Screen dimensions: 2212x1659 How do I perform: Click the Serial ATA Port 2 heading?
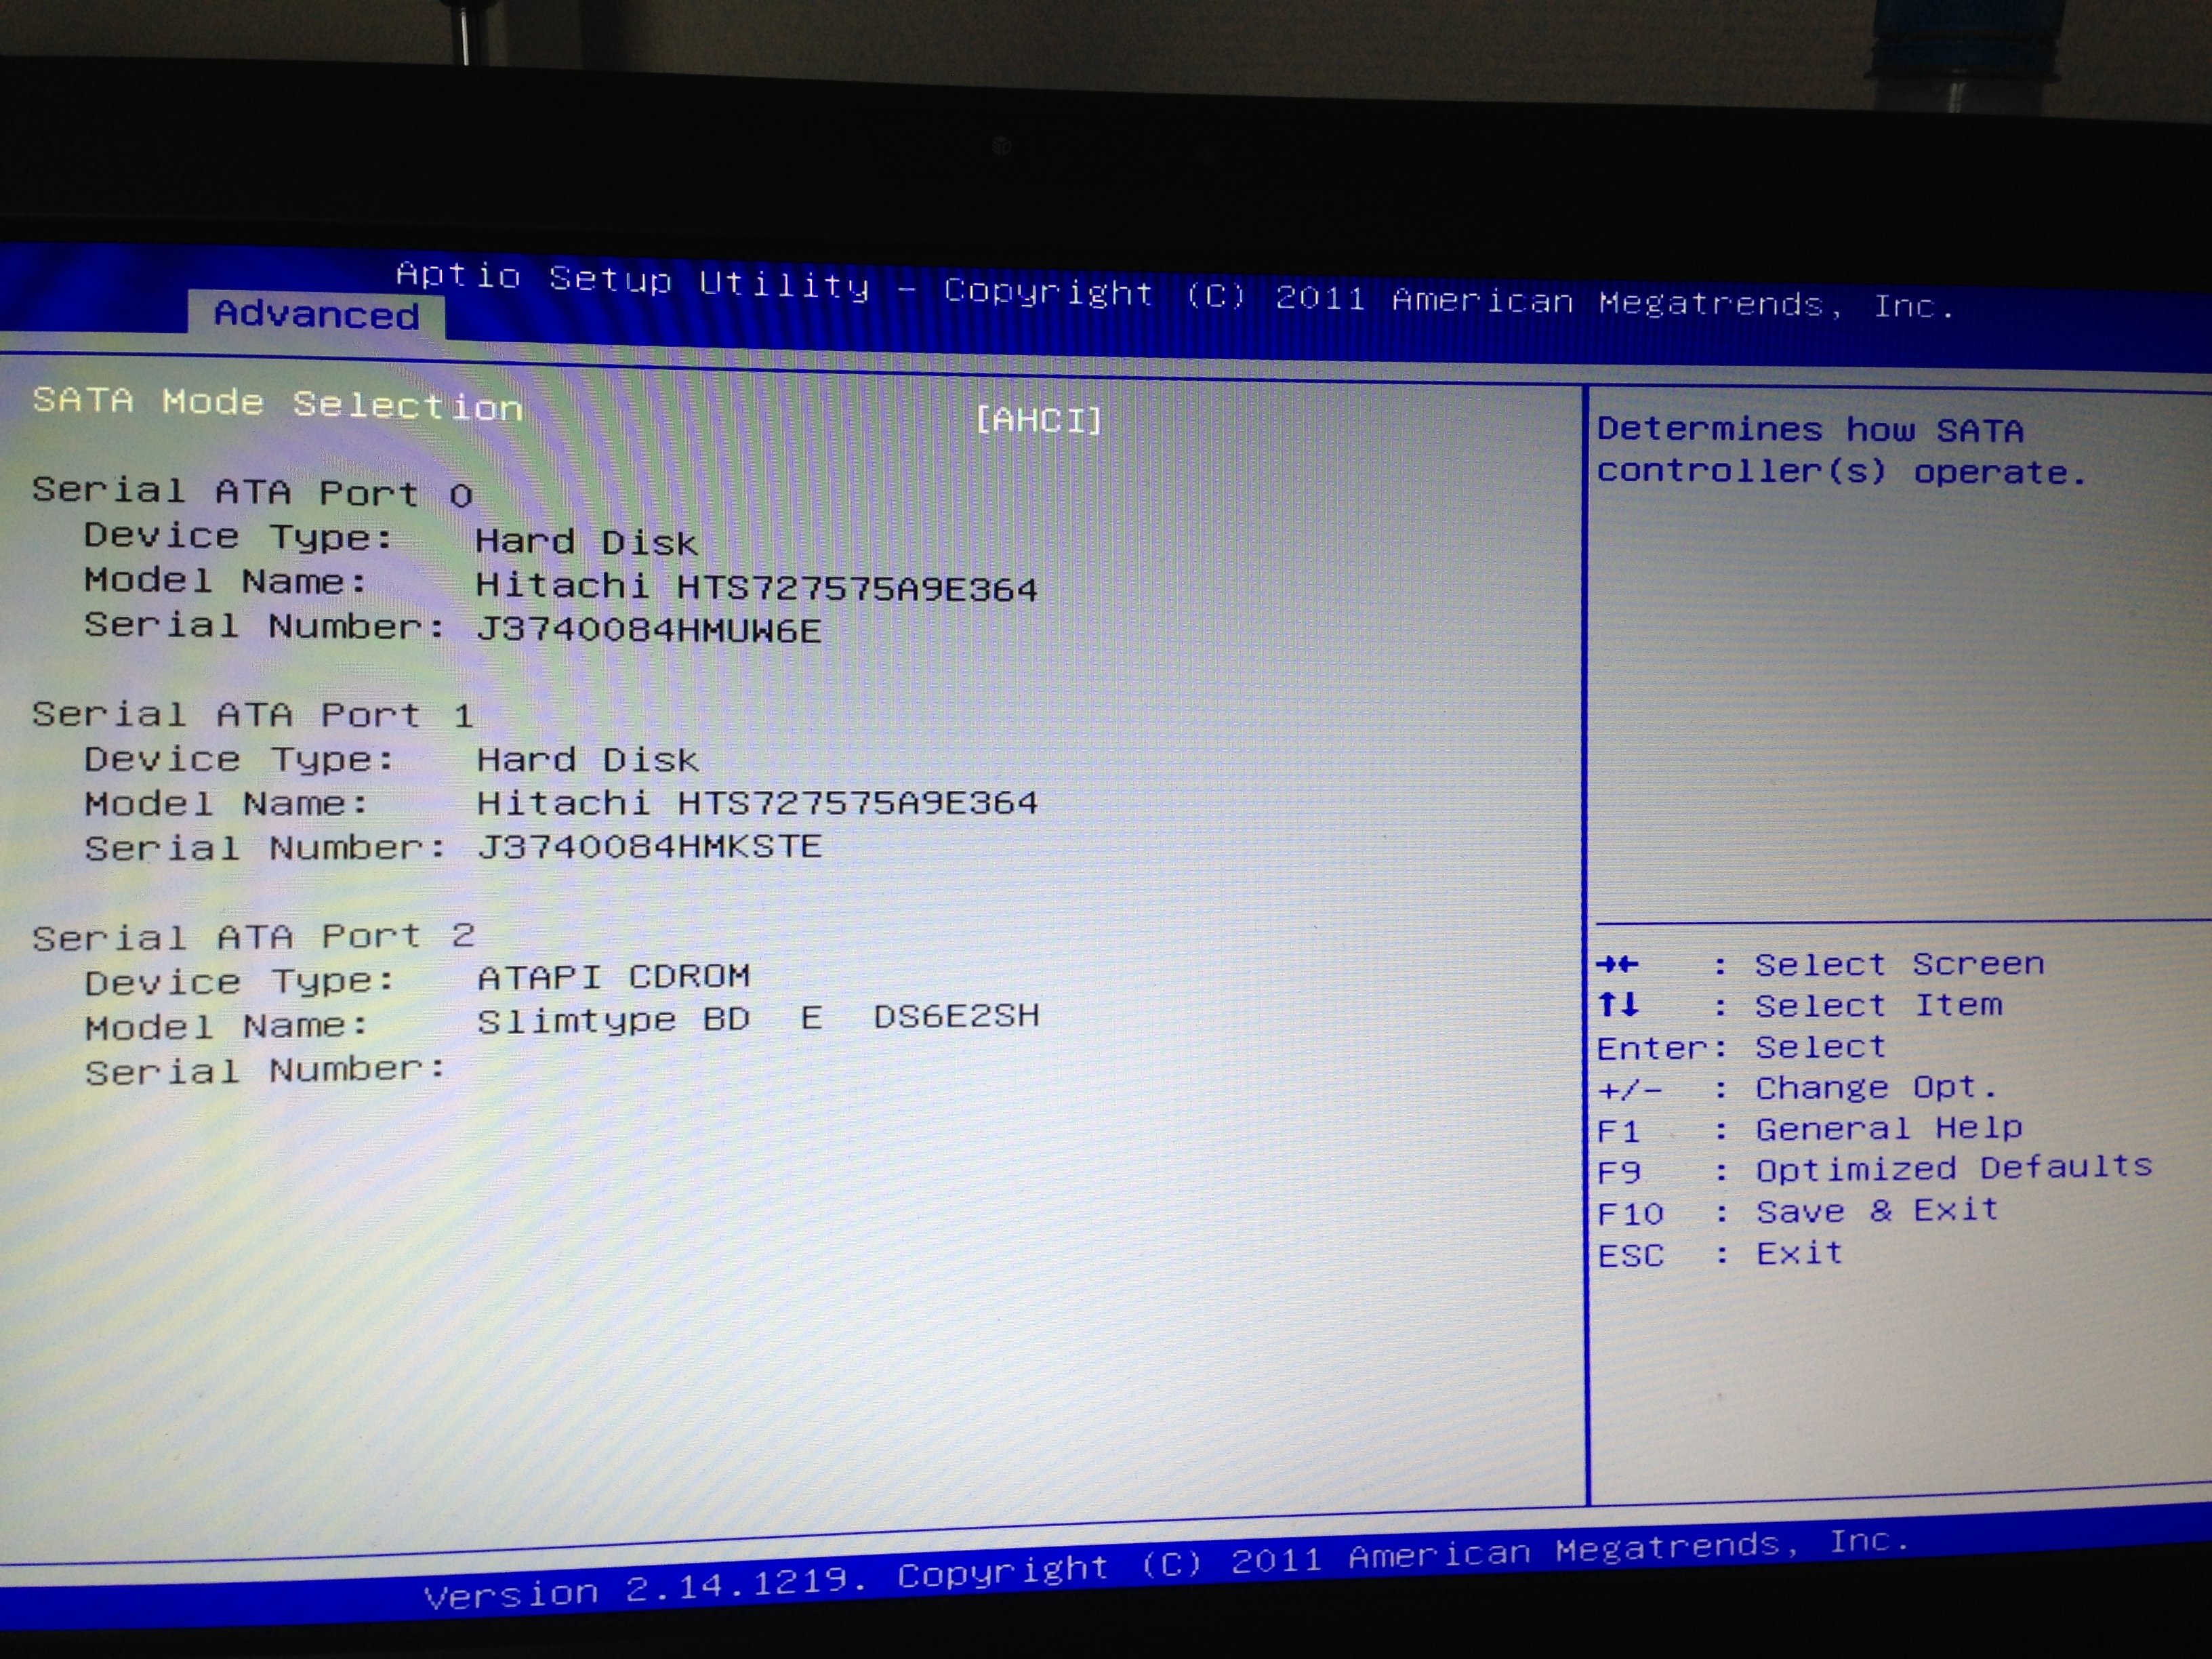point(253,937)
